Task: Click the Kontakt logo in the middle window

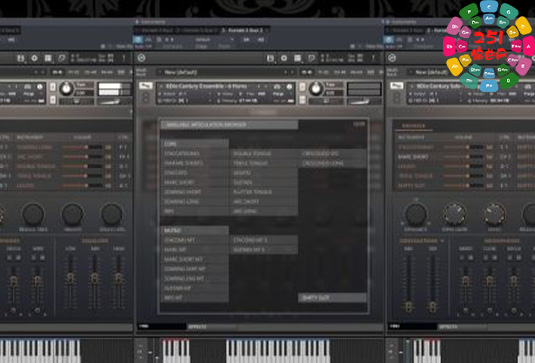Action: (x=142, y=58)
